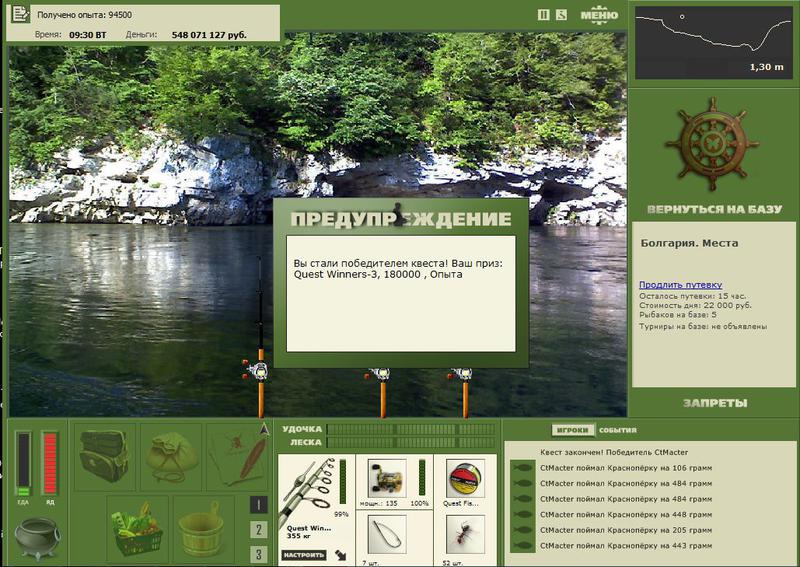This screenshot has height=567, width=800.
Task: Click the Quest Win fishing rod picture
Action: coord(307,490)
